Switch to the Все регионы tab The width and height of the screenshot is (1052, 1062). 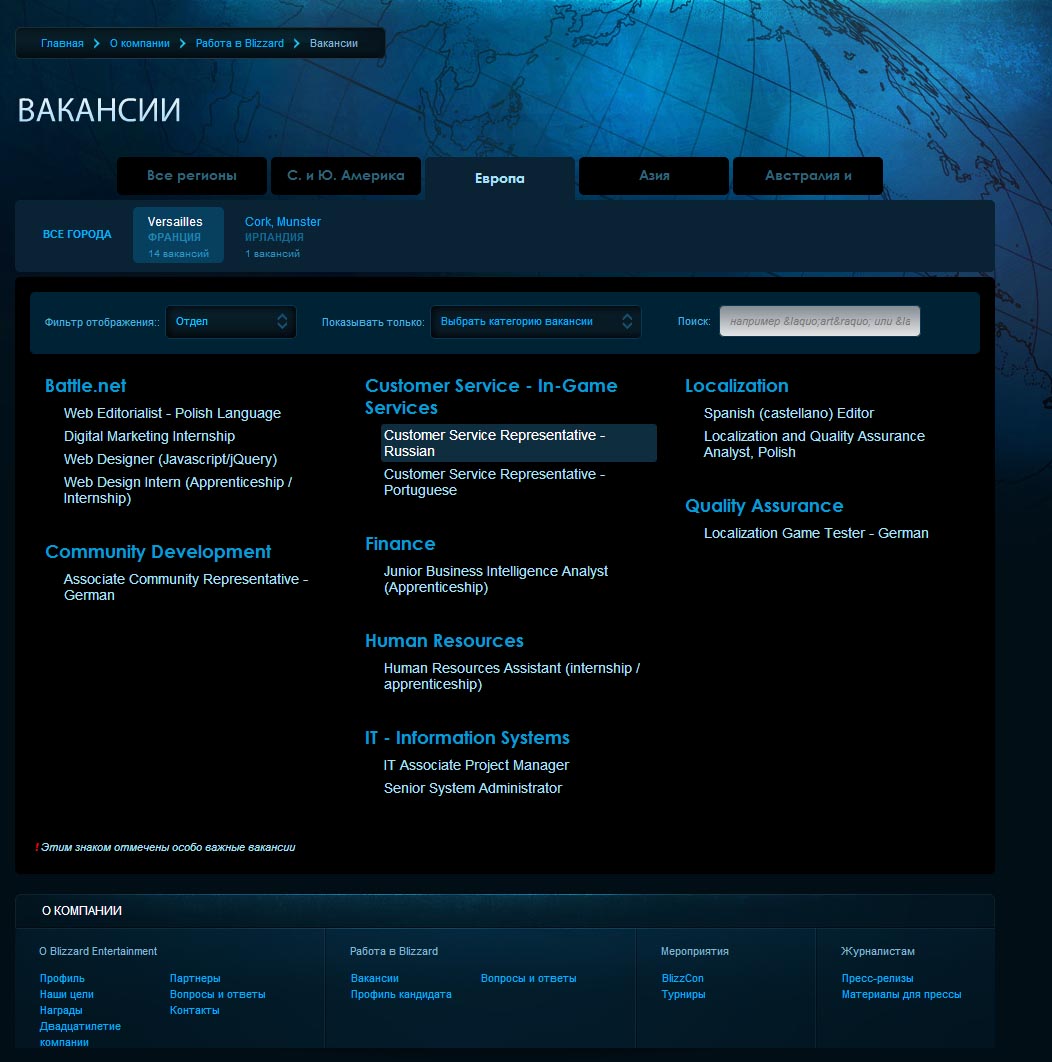click(192, 176)
